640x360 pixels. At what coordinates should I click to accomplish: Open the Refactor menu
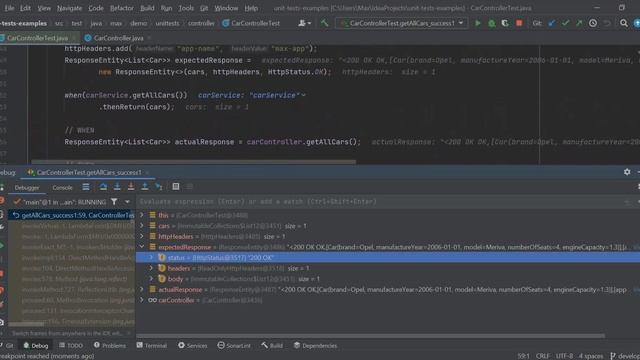(122, 8)
